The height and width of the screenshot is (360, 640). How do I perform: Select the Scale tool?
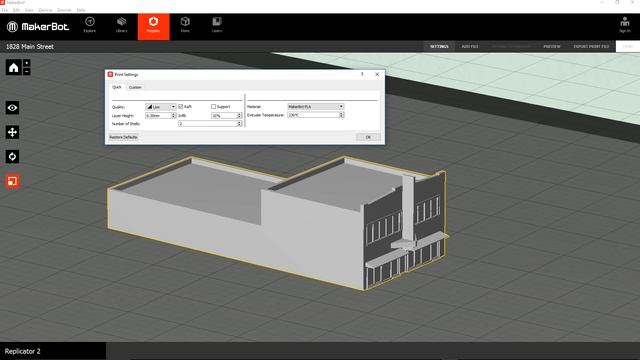pyautogui.click(x=12, y=181)
